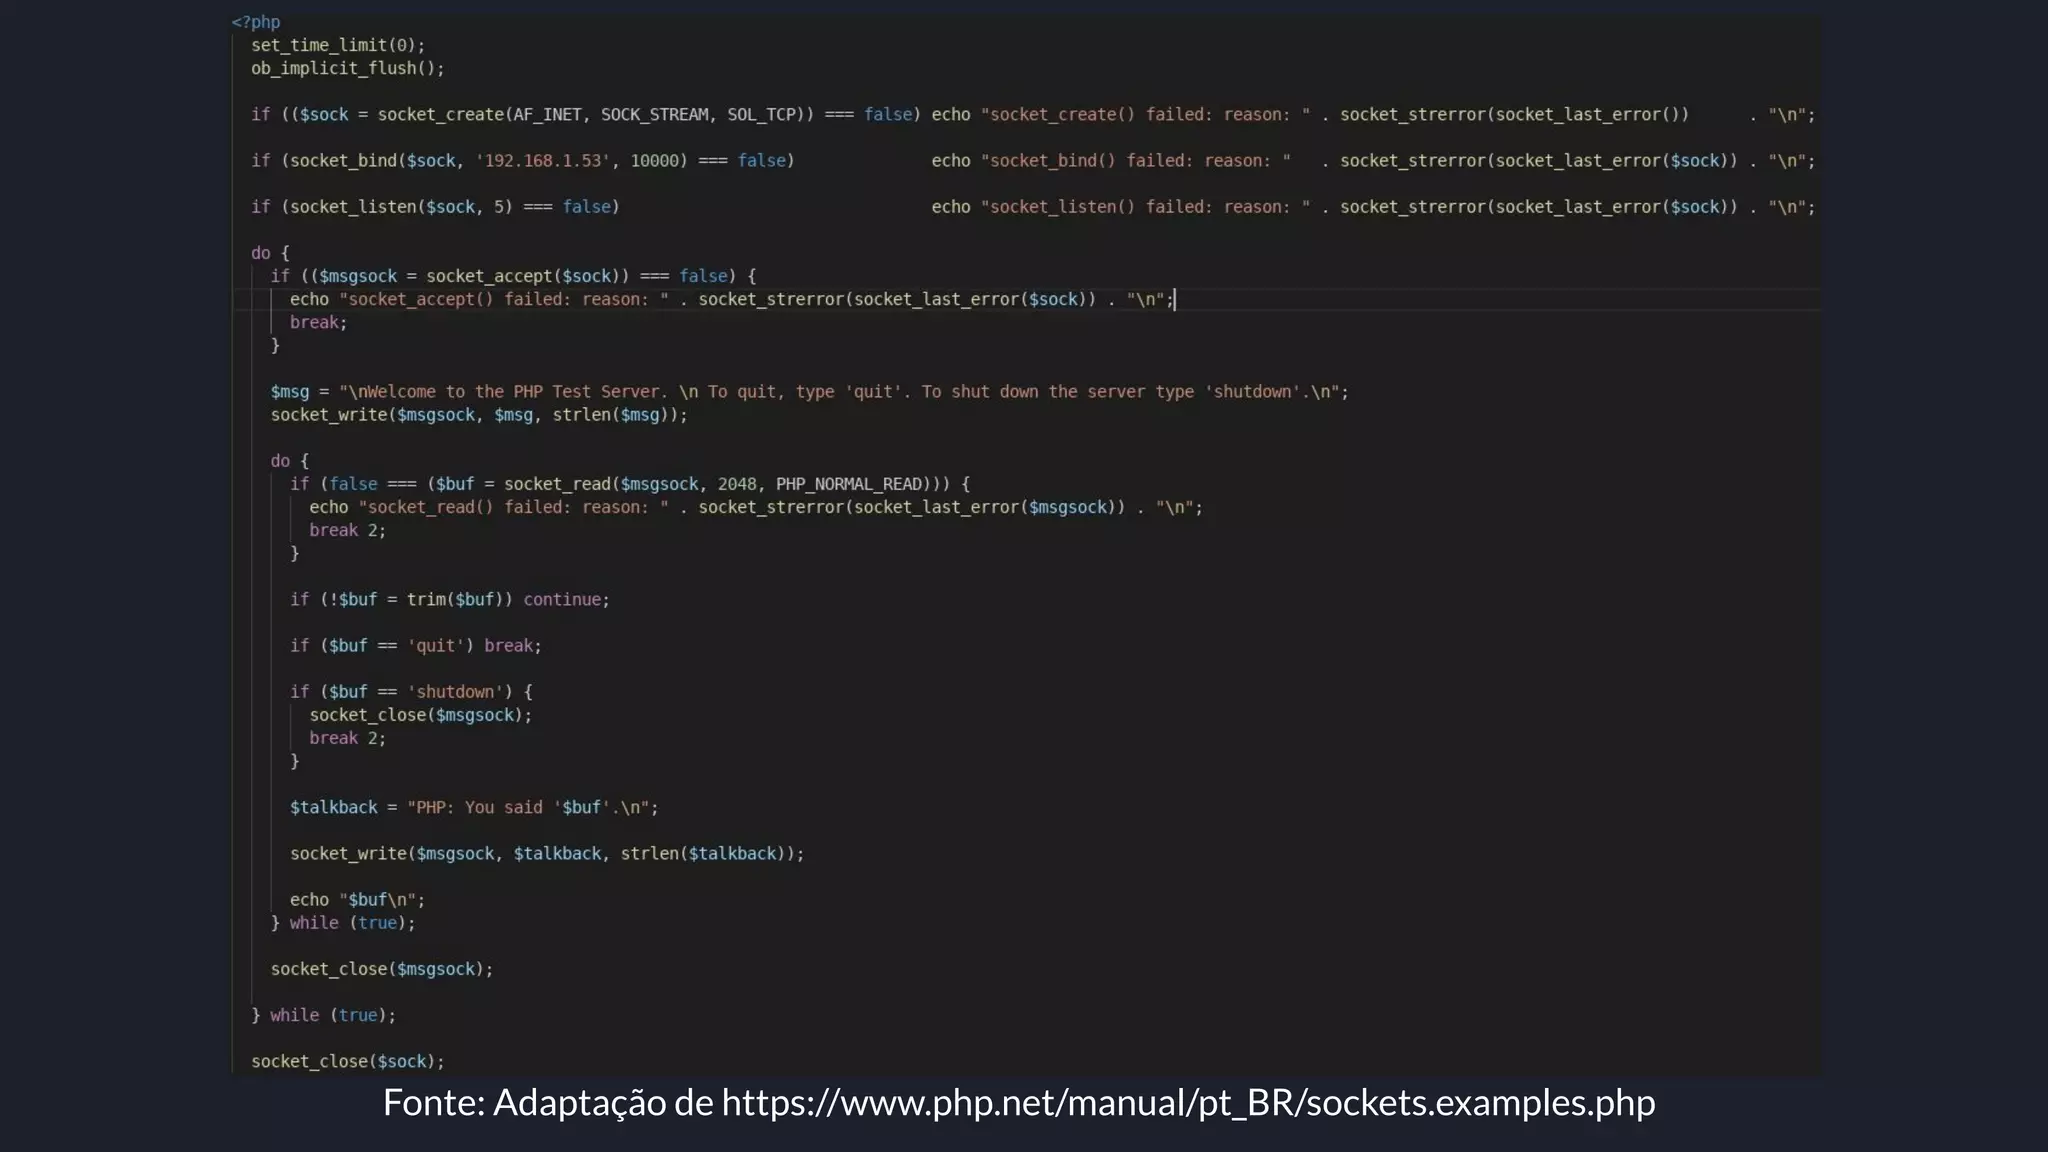The width and height of the screenshot is (2048, 1152).
Task: Click socket_write($msgsock, $msg, strlen($msg)); line
Action: [479, 415]
